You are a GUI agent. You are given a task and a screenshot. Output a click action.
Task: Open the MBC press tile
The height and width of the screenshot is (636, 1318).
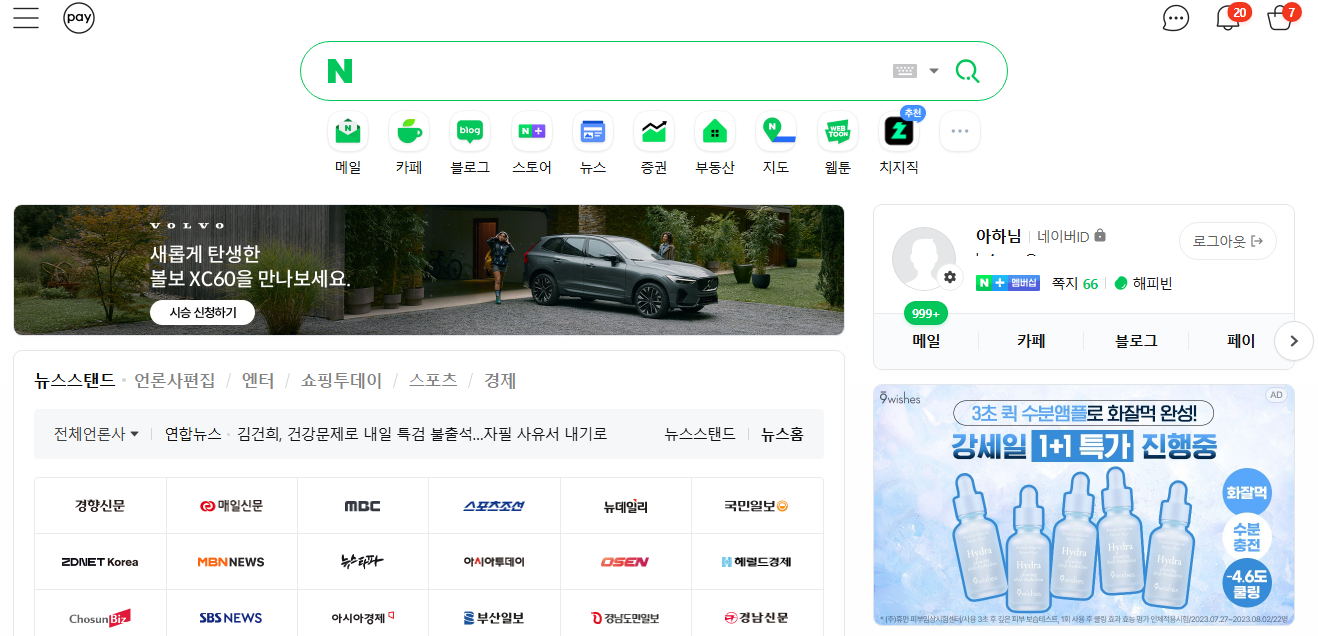[x=363, y=506]
